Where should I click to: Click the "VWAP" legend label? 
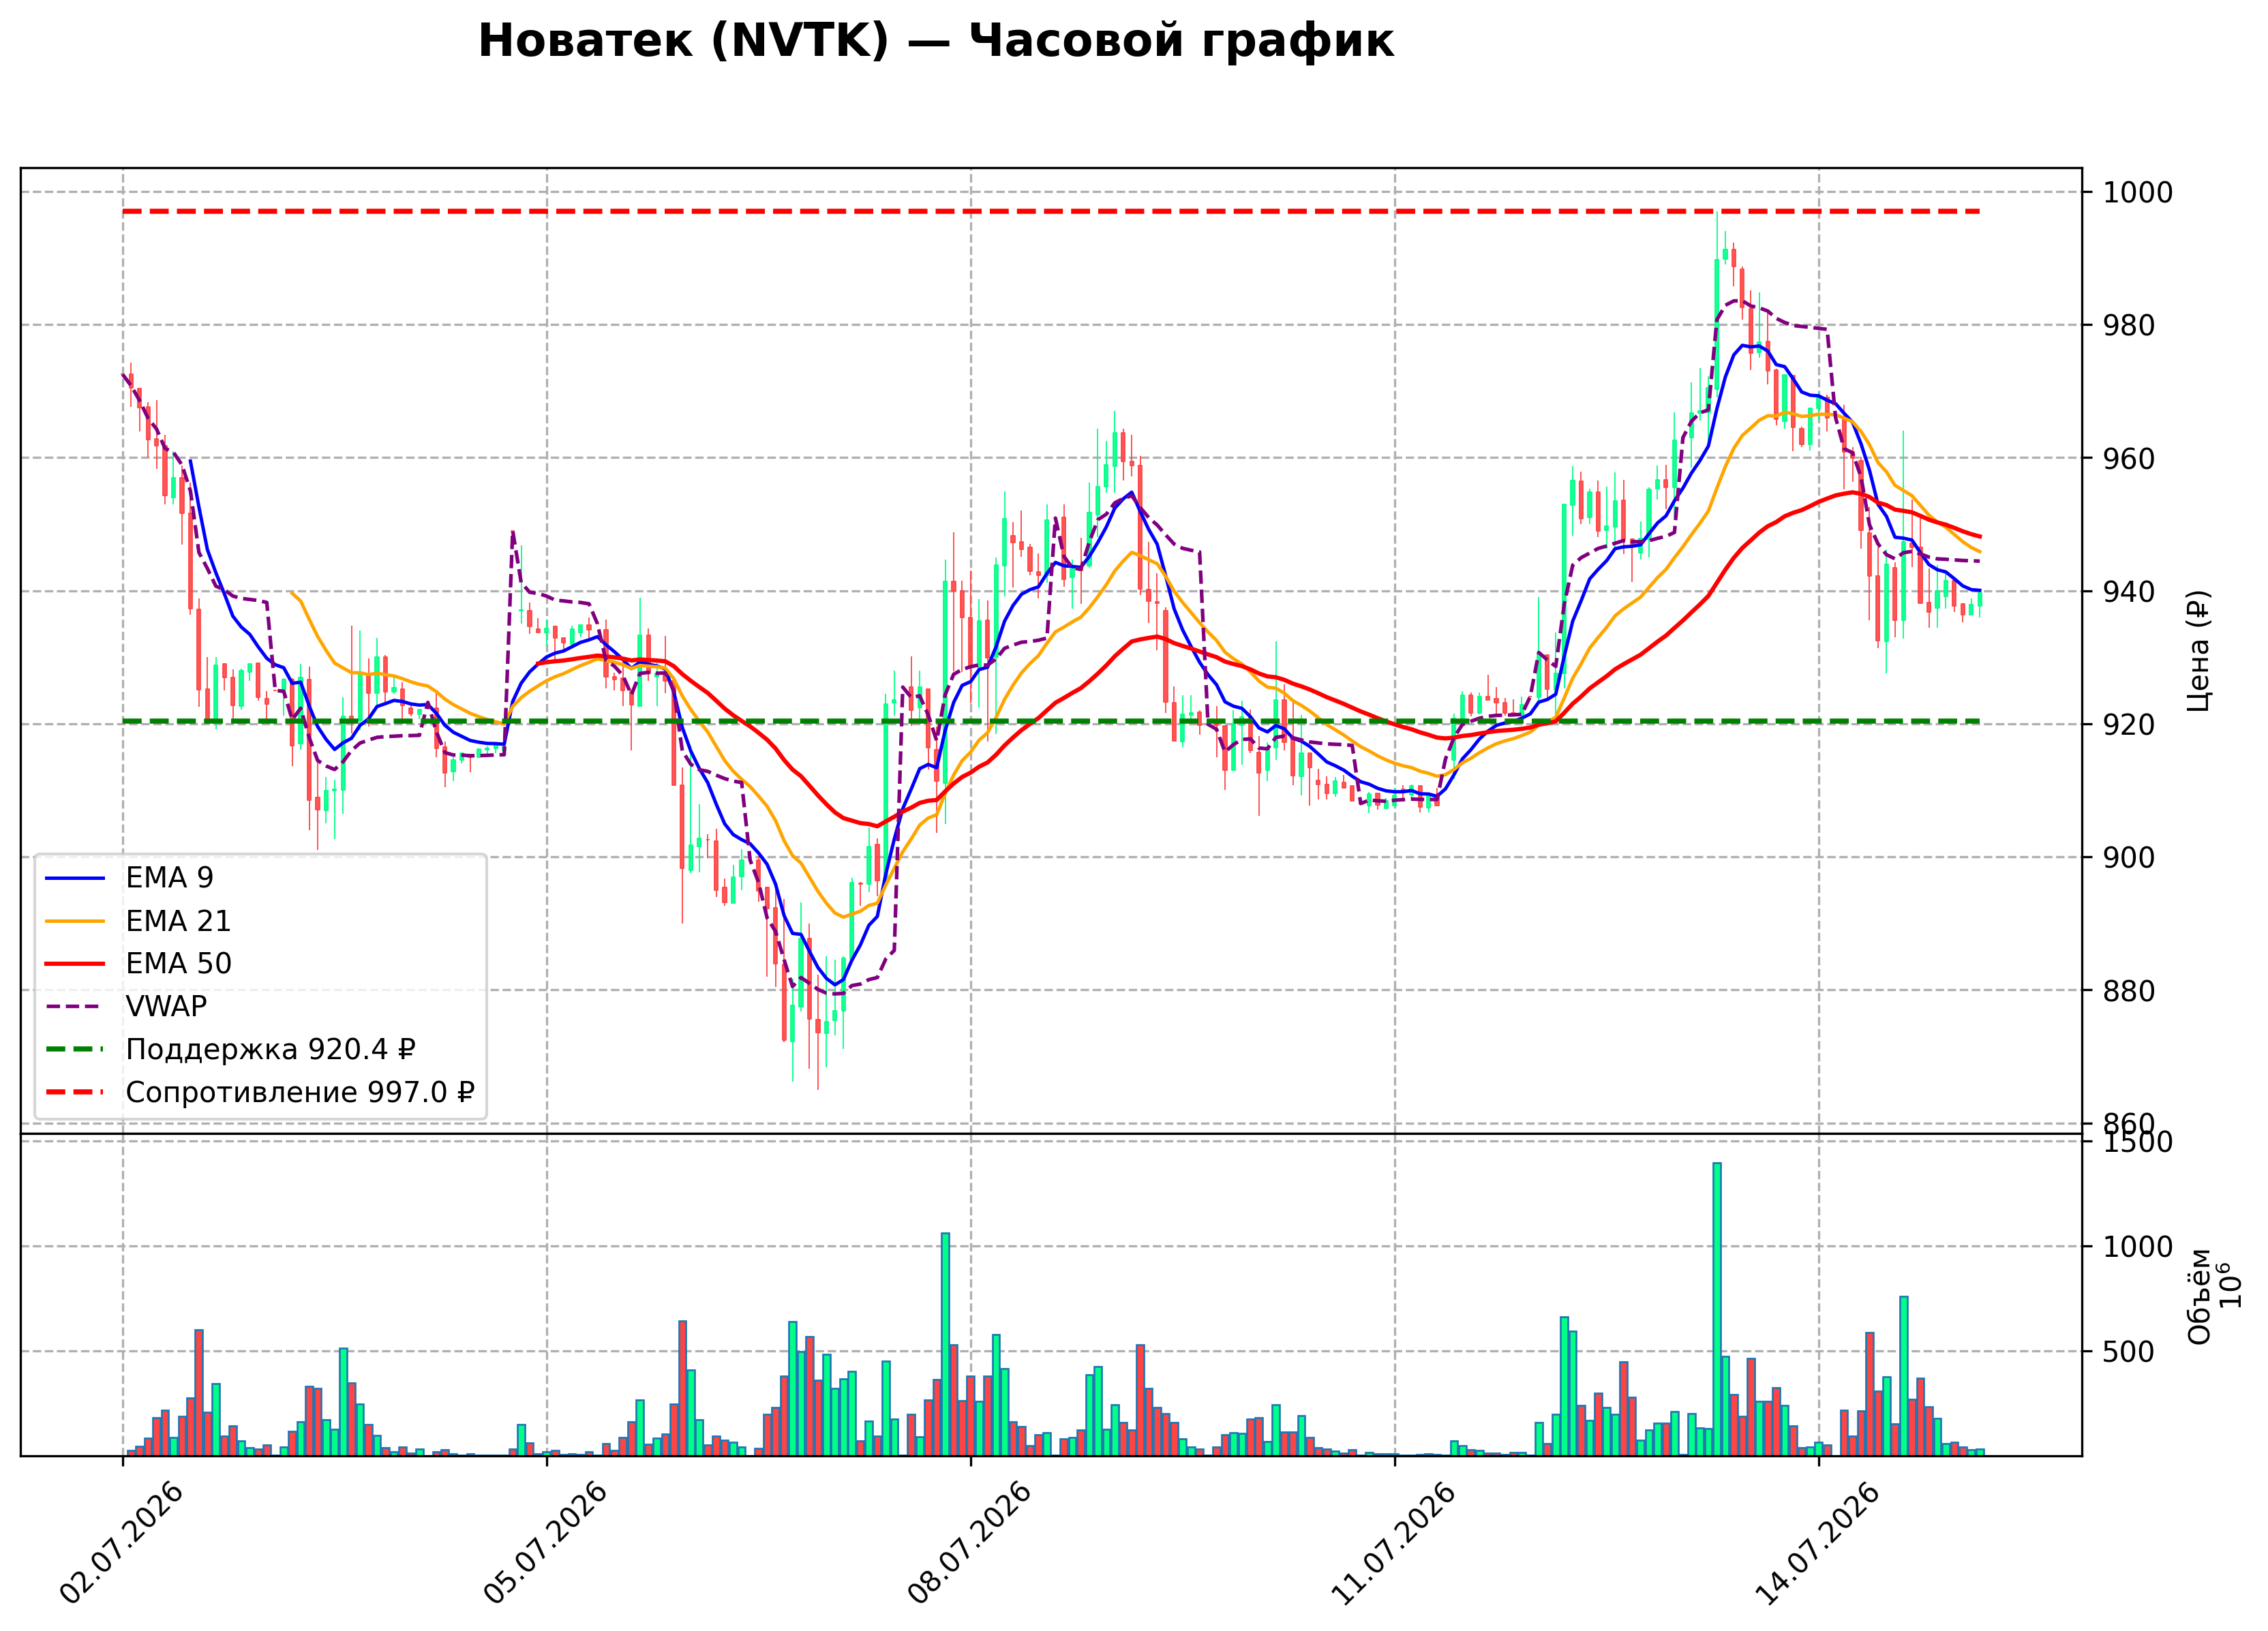coord(166,1007)
